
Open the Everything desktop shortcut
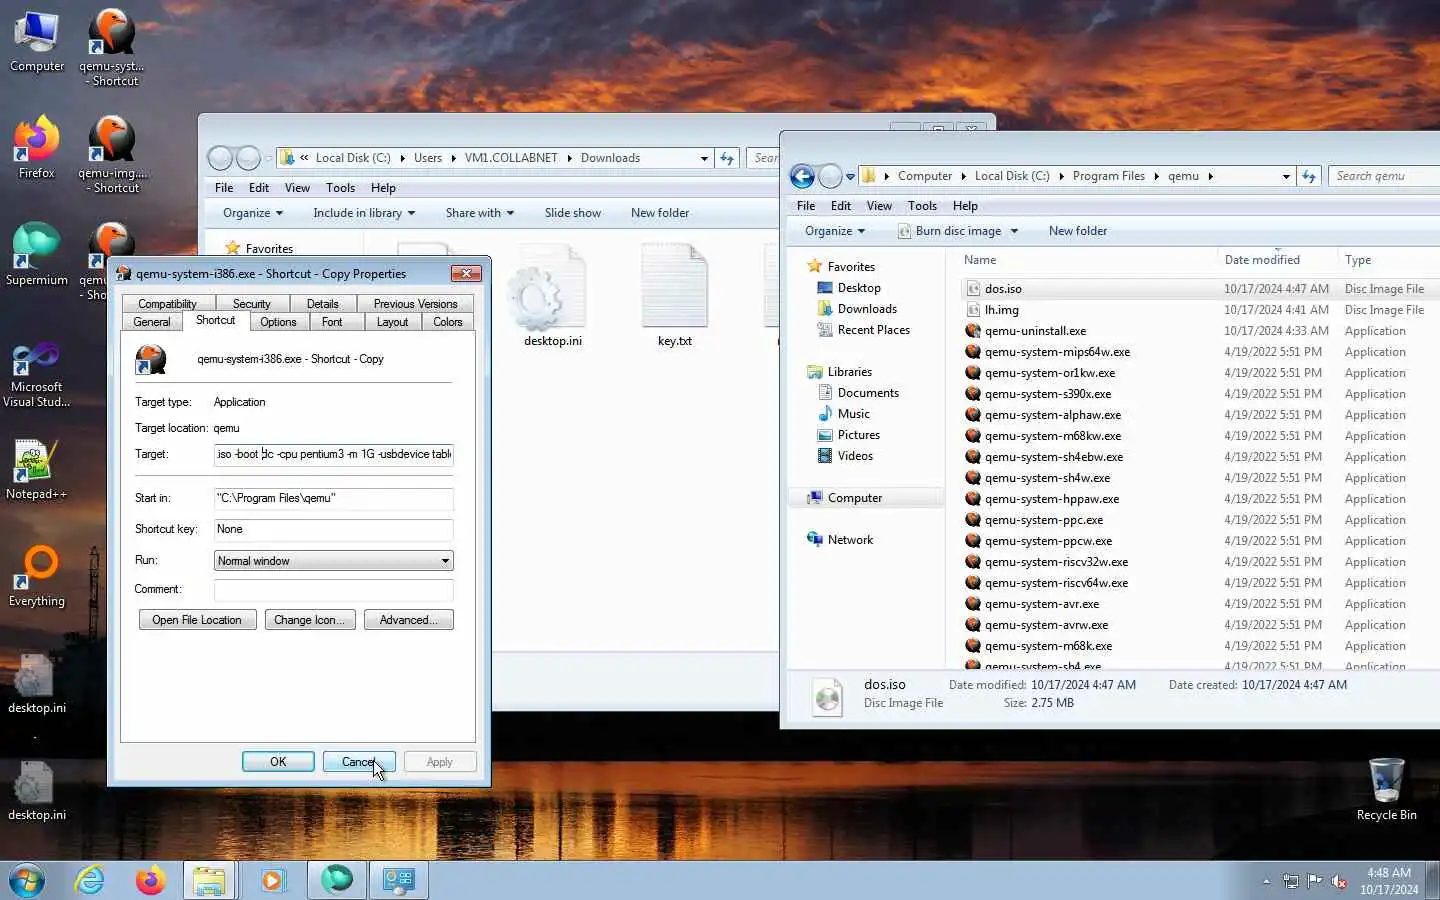(37, 576)
